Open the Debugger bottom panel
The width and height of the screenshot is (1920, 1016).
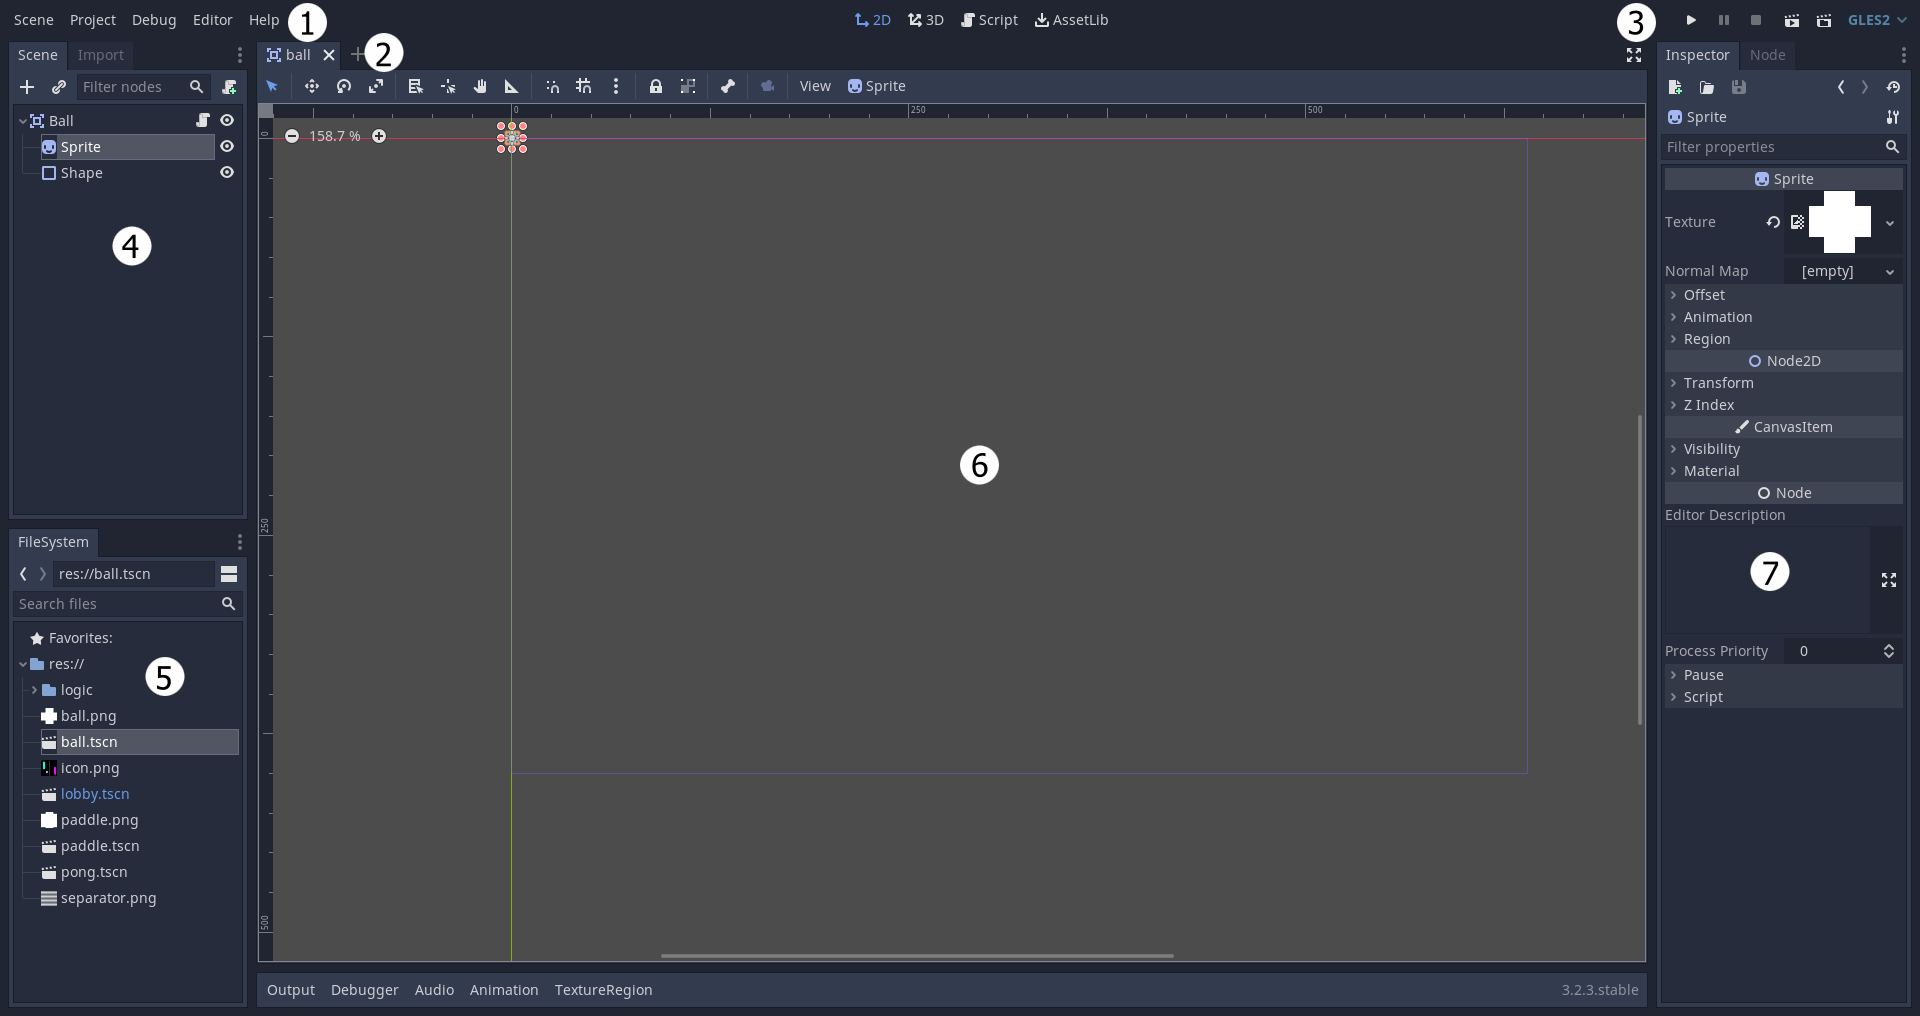(364, 990)
